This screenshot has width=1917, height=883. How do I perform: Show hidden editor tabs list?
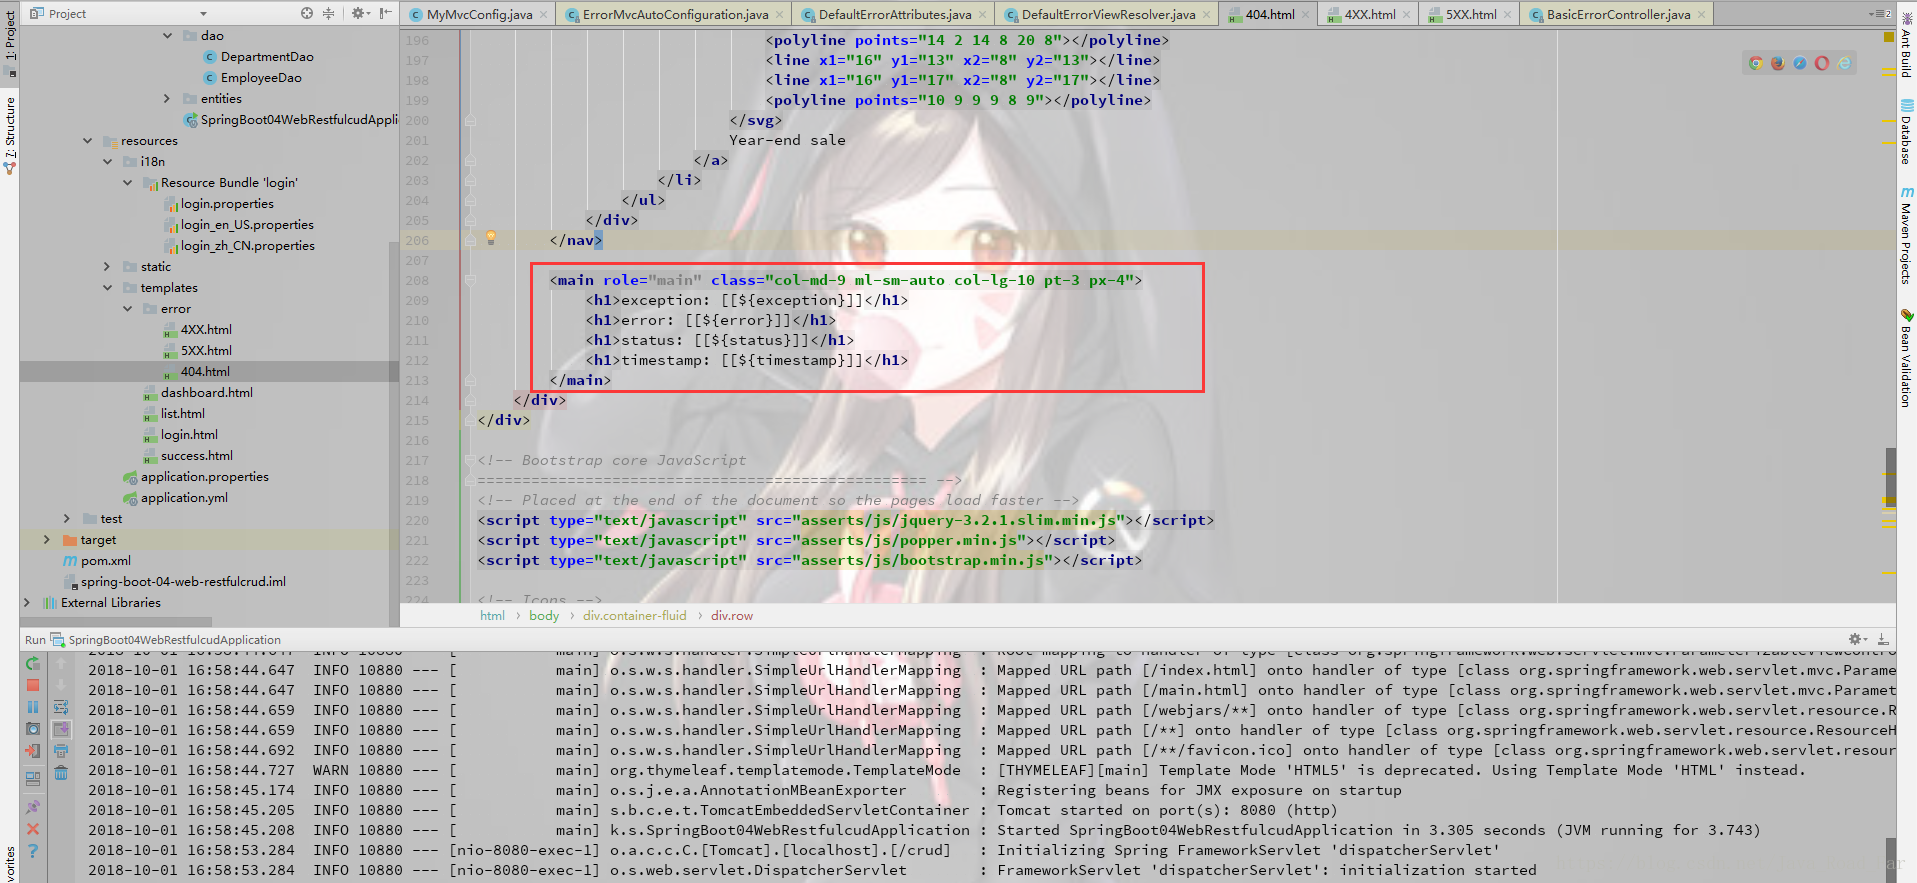click(1880, 14)
